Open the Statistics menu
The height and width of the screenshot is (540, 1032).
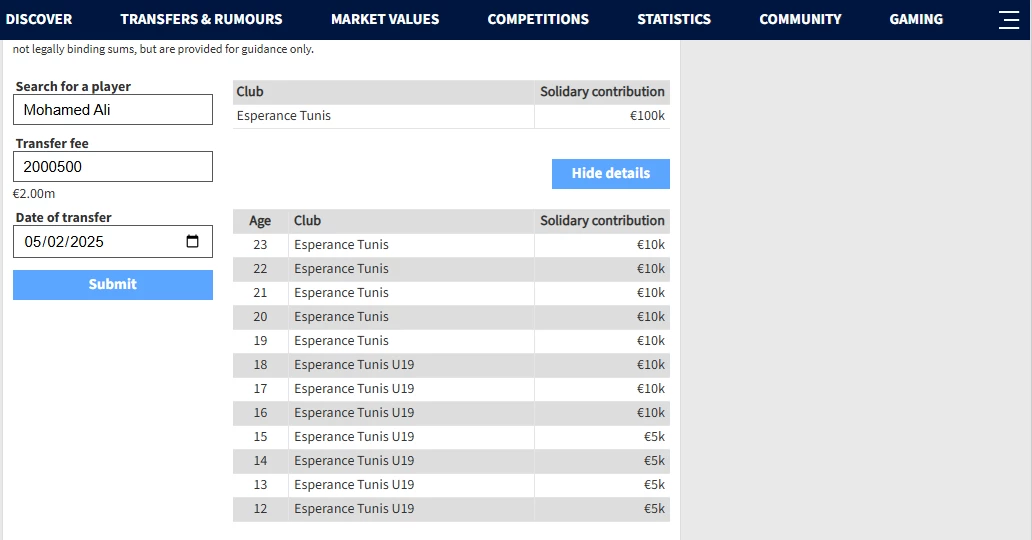[674, 19]
